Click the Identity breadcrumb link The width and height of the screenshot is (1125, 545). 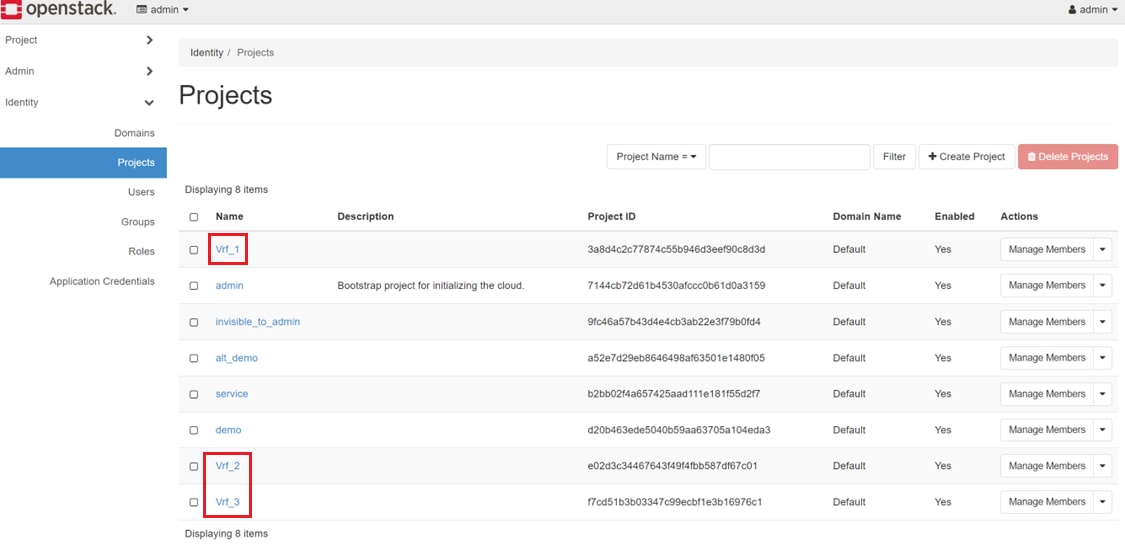(x=207, y=53)
